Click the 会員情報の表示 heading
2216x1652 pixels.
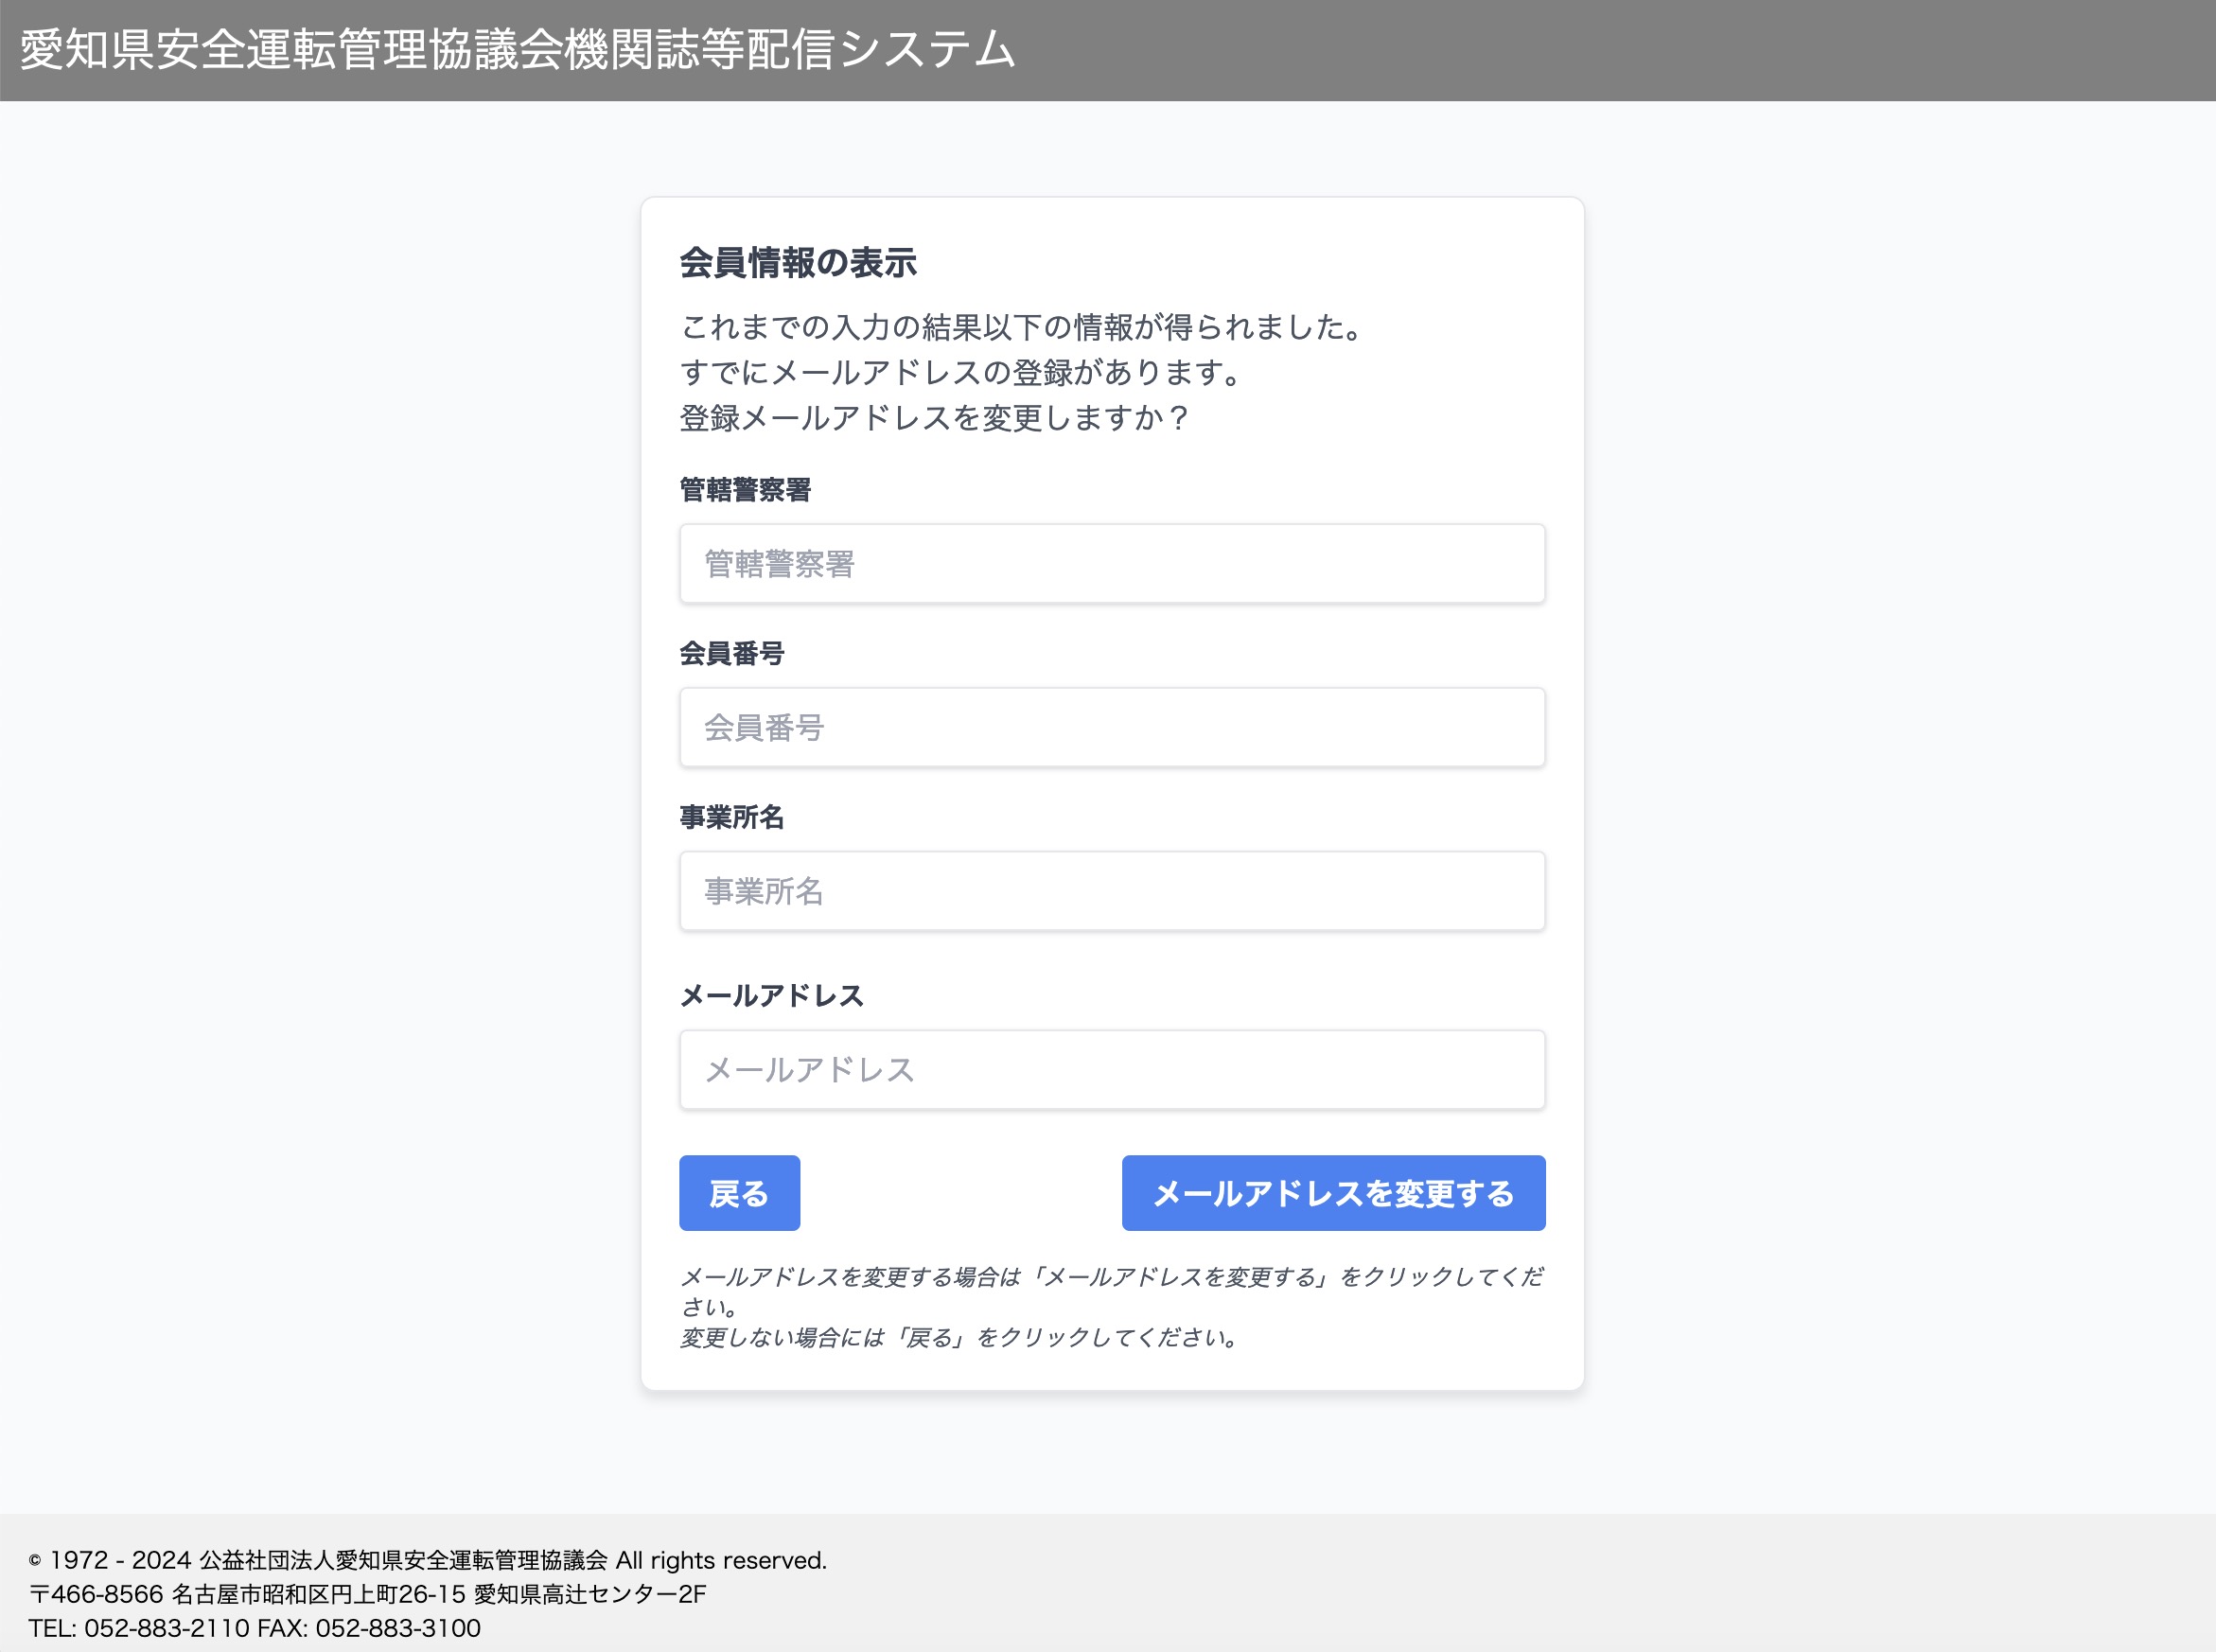tap(798, 263)
